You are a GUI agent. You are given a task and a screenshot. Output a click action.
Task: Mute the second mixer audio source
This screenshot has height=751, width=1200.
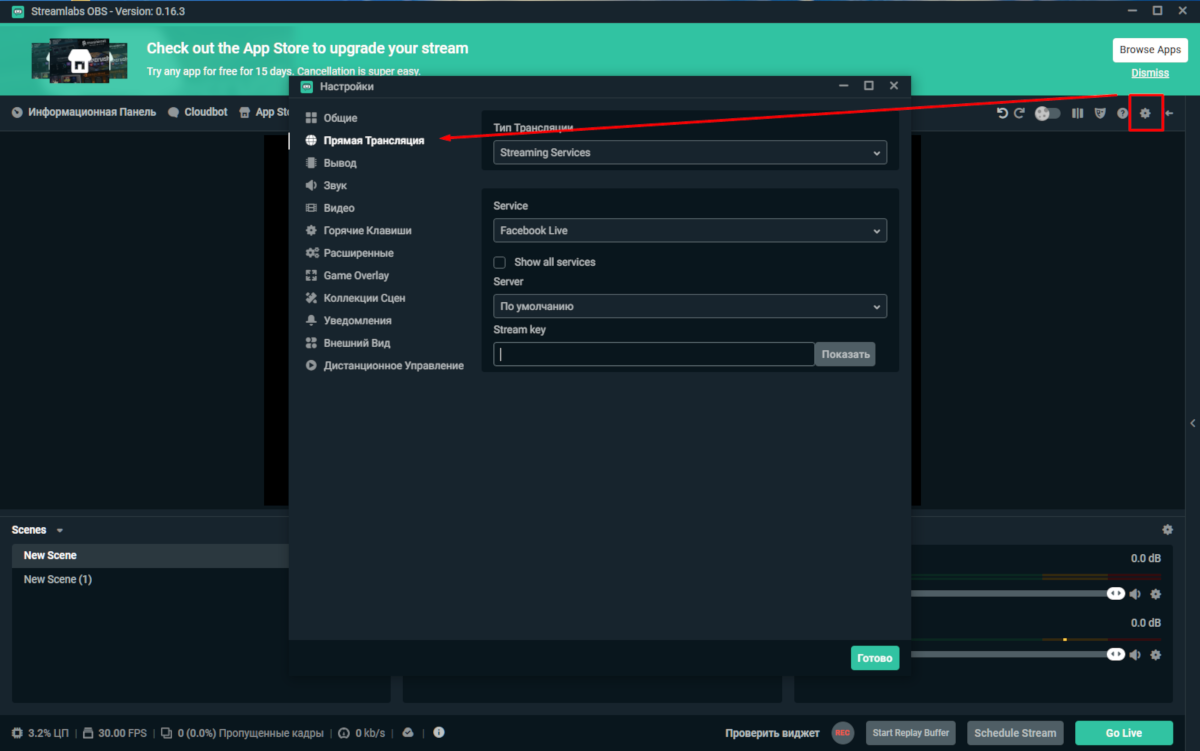tap(1135, 655)
